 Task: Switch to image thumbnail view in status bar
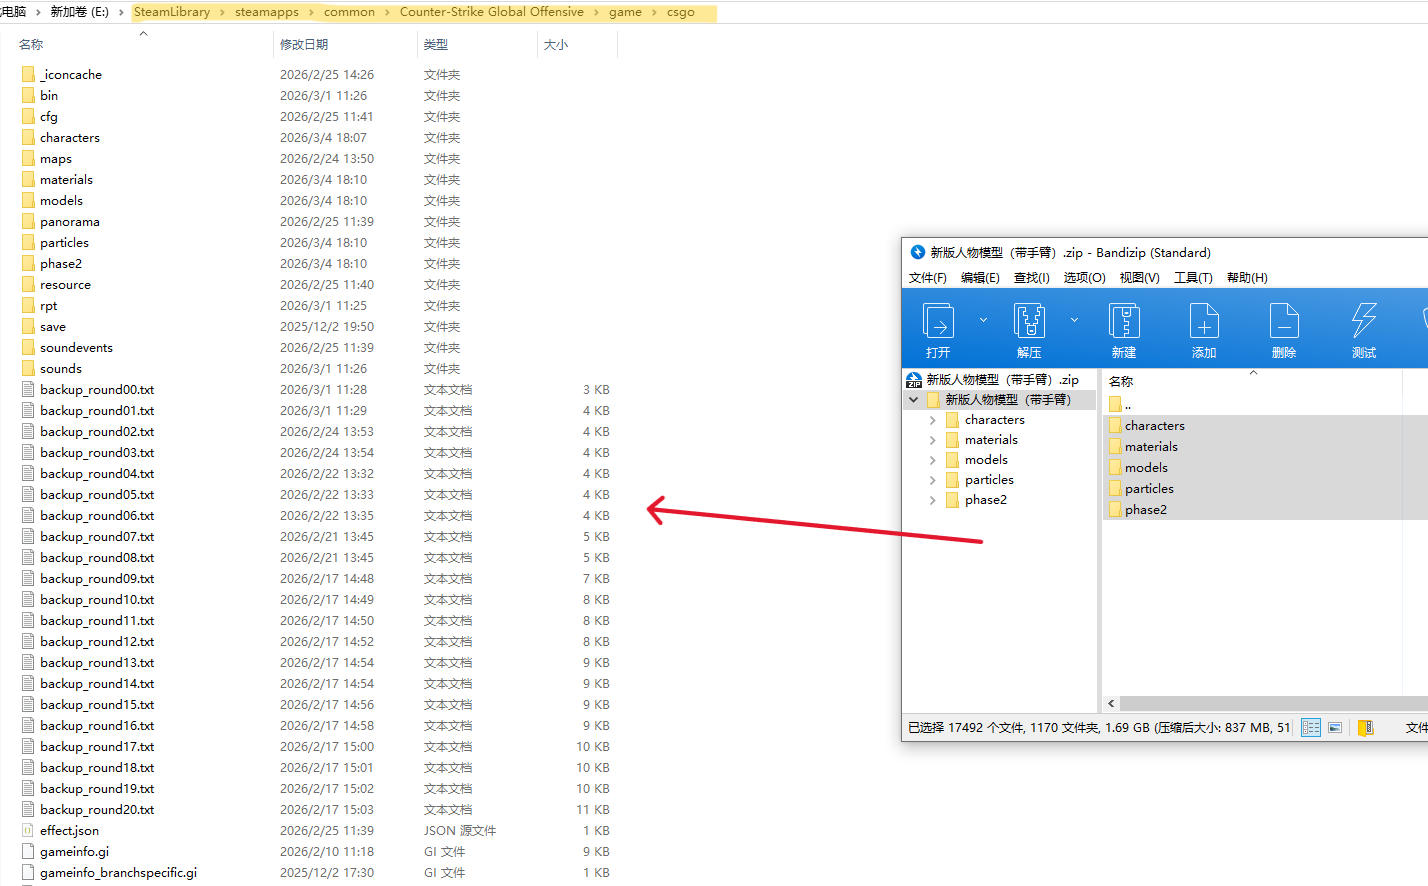pyautogui.click(x=1335, y=728)
